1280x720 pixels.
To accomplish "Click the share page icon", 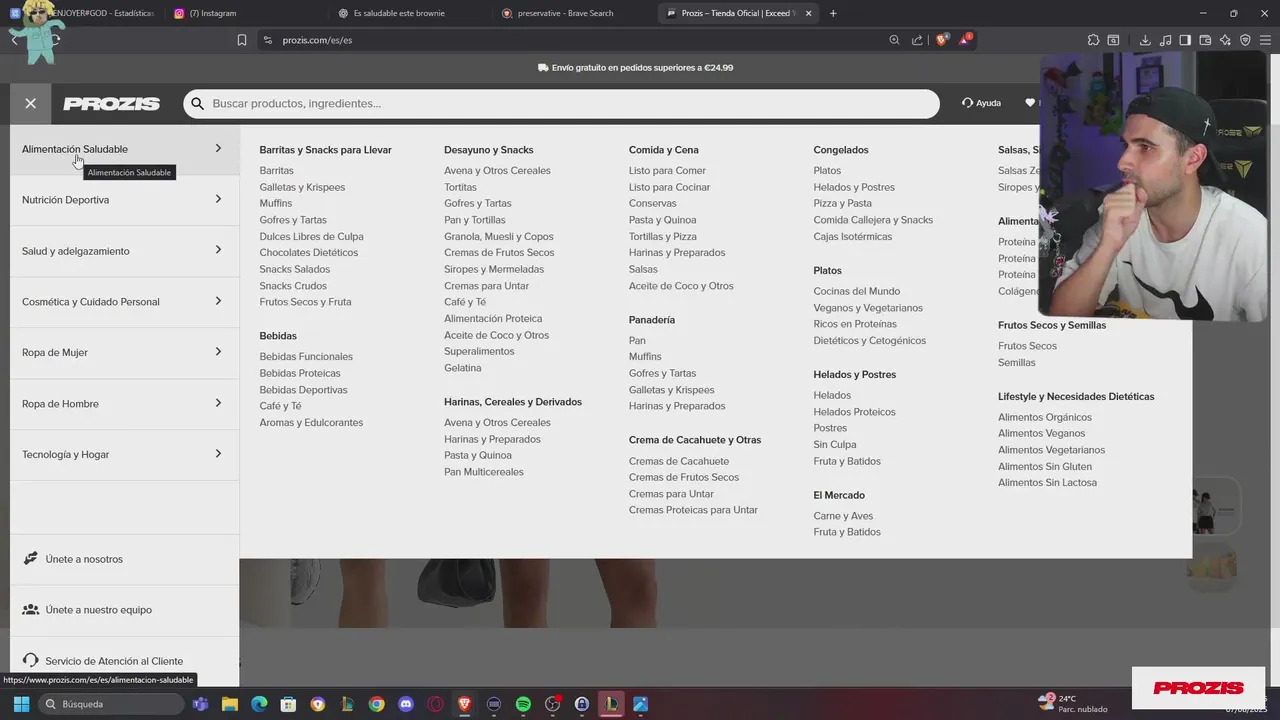I will coord(917,40).
